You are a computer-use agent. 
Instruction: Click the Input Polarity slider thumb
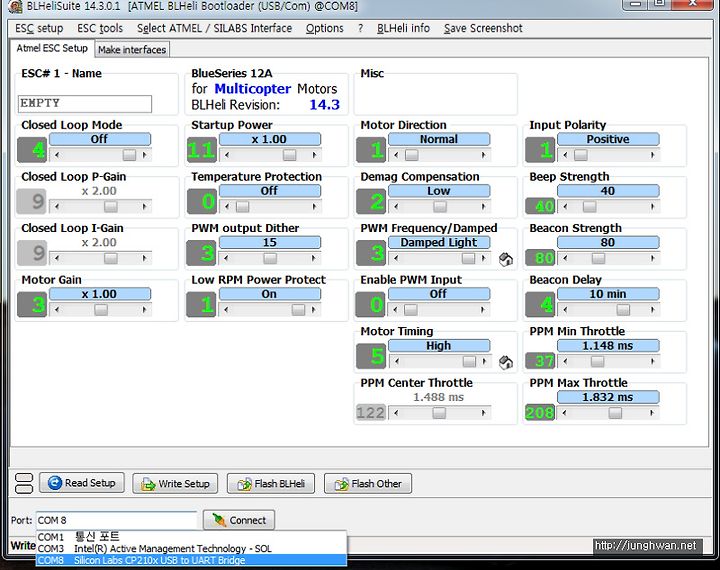point(581,155)
